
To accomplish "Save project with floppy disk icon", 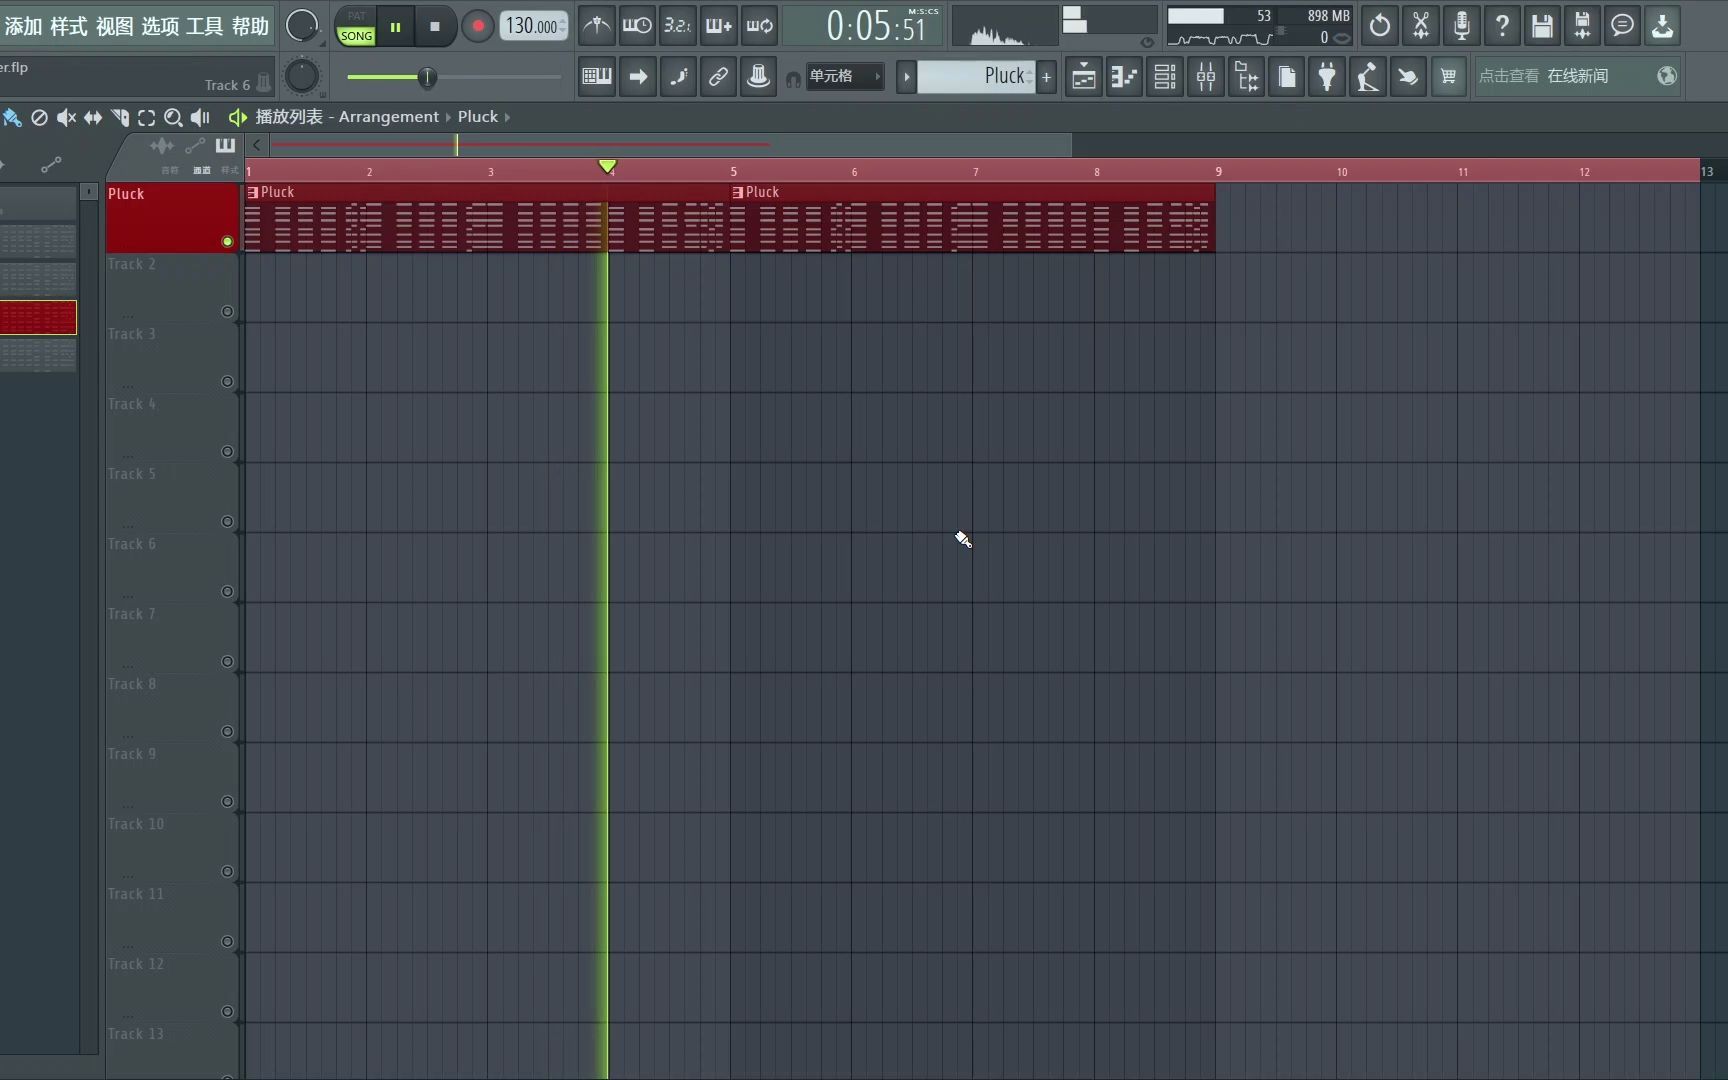I will click(1542, 26).
